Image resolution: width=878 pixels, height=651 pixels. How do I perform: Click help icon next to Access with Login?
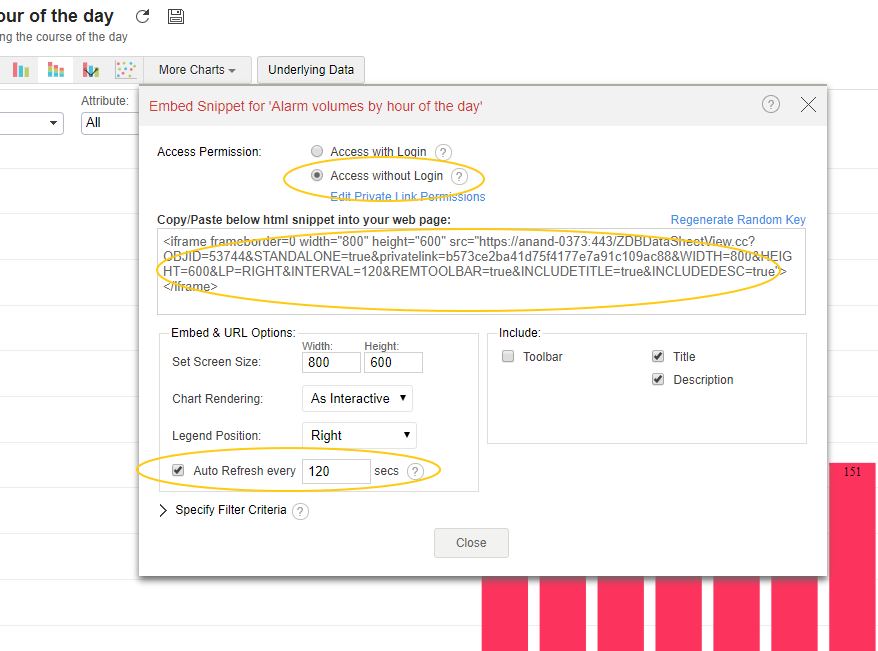[x=443, y=152]
